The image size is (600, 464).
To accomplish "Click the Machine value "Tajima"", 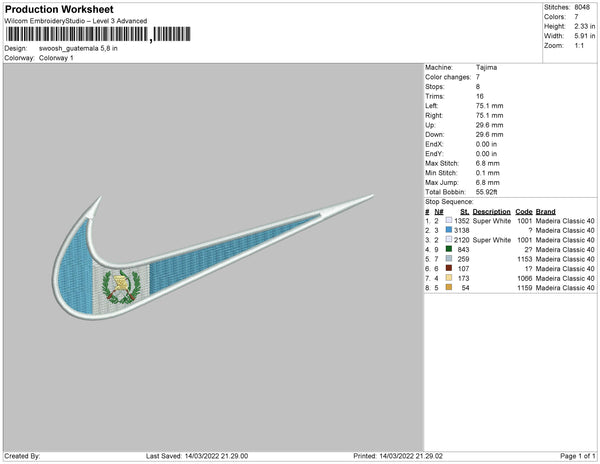I will pos(486,67).
